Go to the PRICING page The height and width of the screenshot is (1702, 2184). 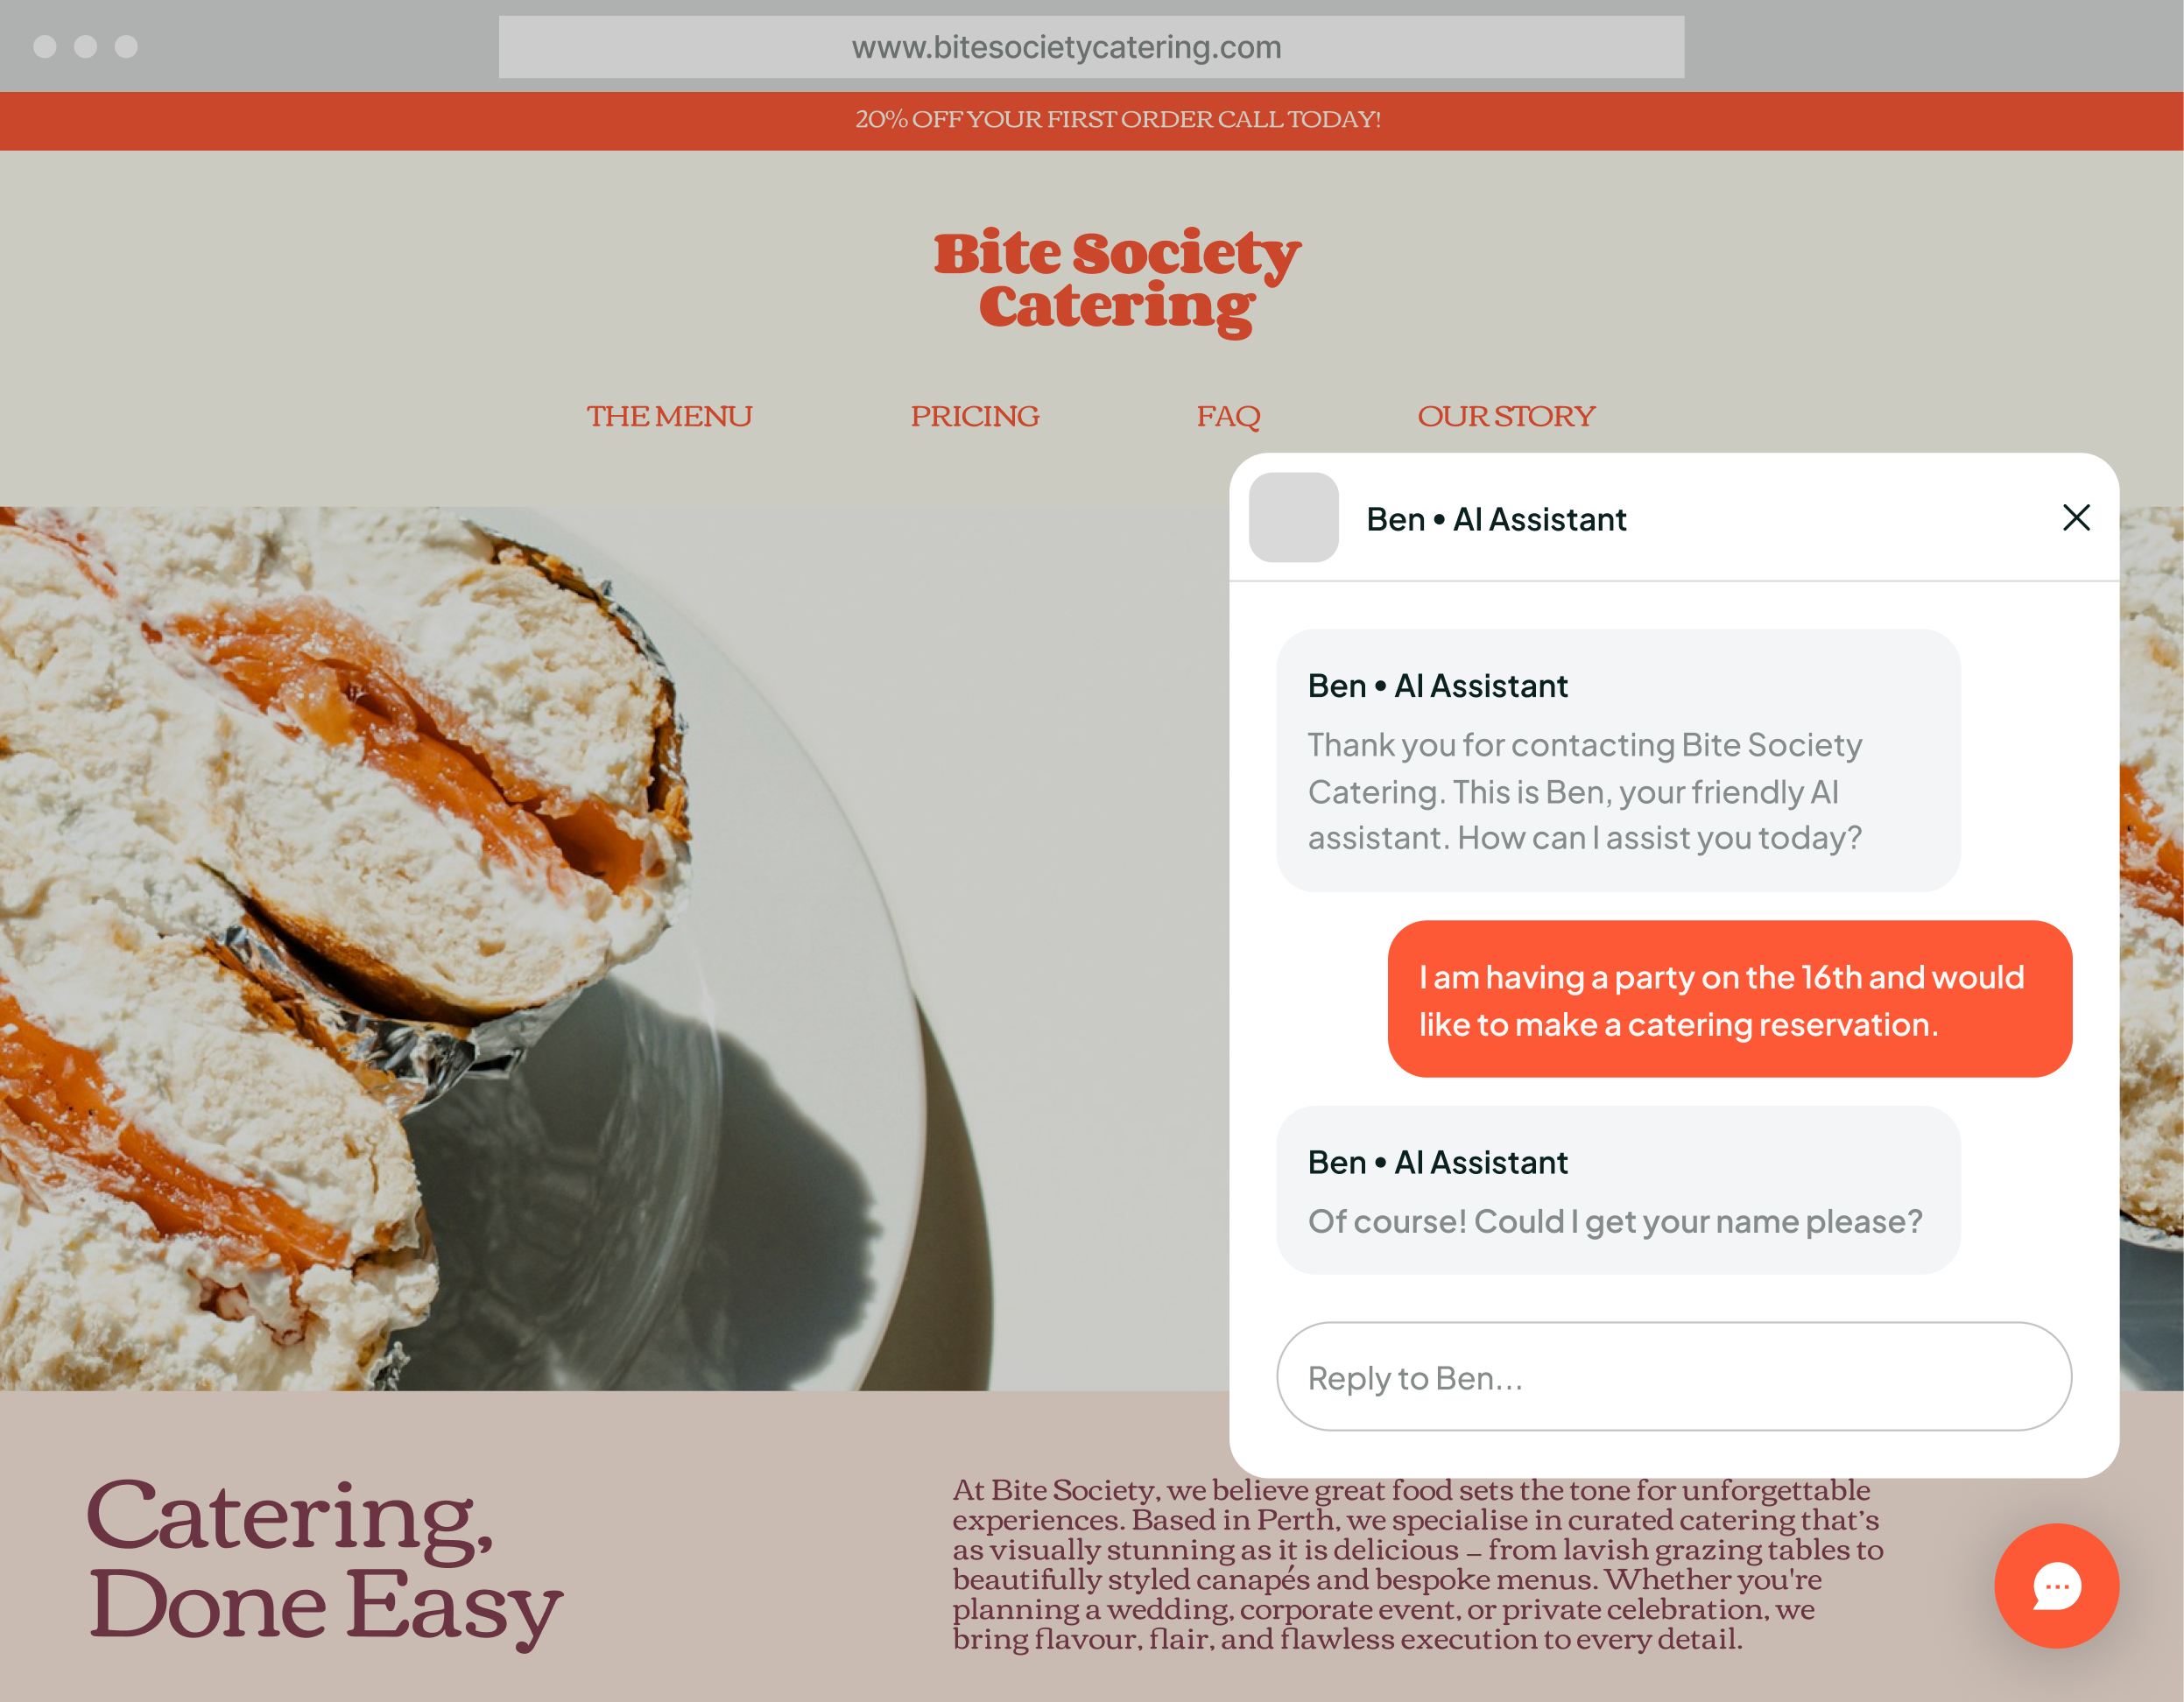point(974,416)
